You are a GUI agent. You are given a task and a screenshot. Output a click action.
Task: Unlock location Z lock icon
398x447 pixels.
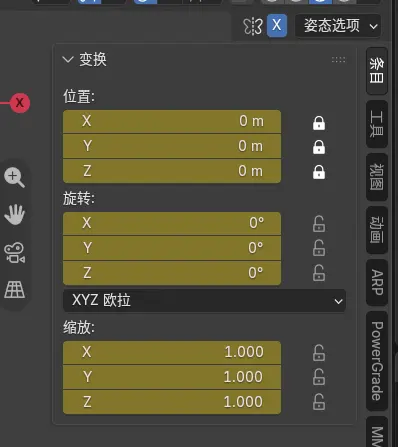pyautogui.click(x=319, y=172)
